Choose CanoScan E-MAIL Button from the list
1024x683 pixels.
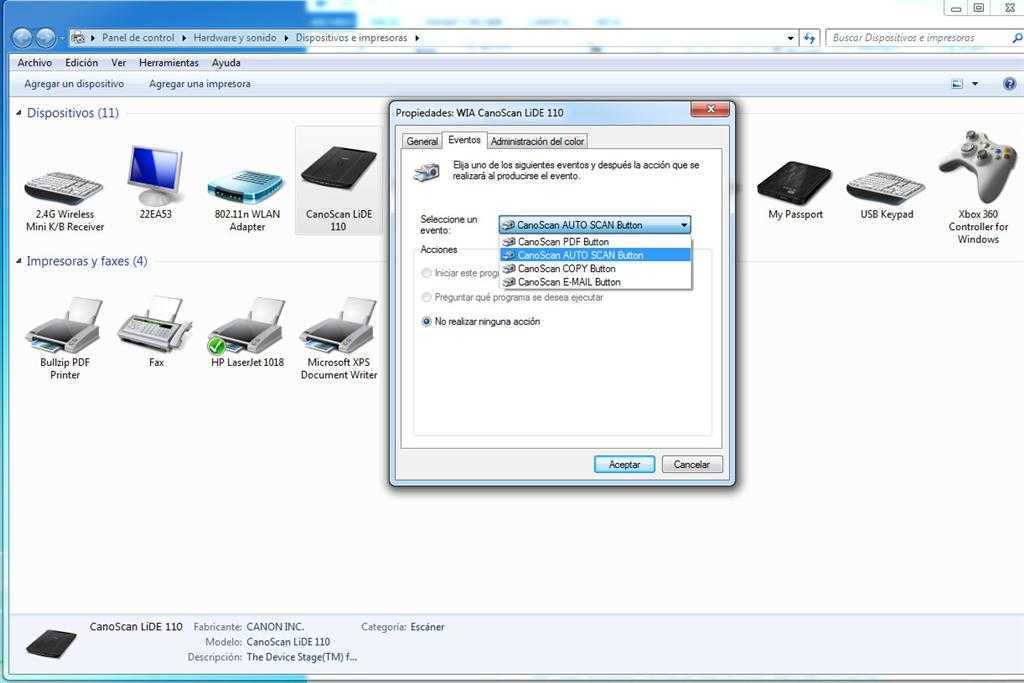596,282
